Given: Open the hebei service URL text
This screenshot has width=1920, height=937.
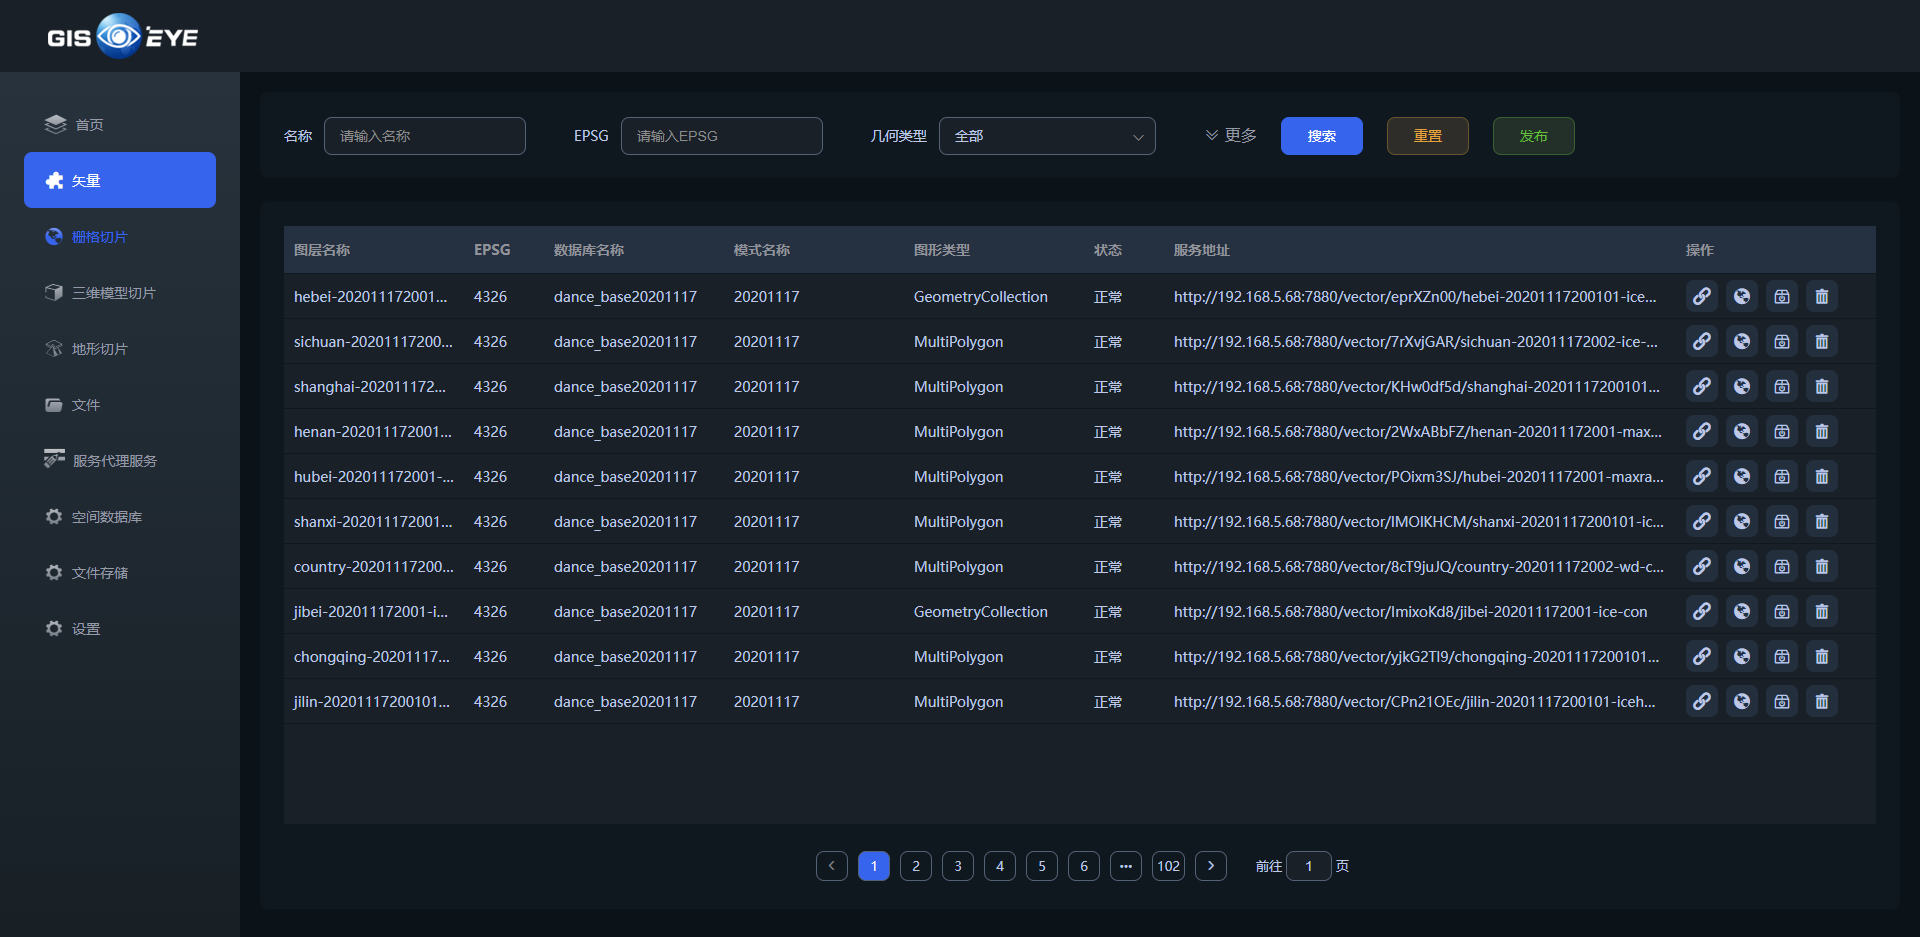Looking at the screenshot, I should [x=1415, y=297].
